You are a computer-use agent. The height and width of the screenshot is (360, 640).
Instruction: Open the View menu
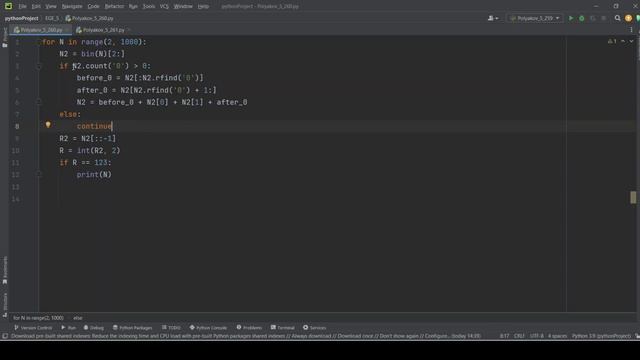tap(51, 6)
